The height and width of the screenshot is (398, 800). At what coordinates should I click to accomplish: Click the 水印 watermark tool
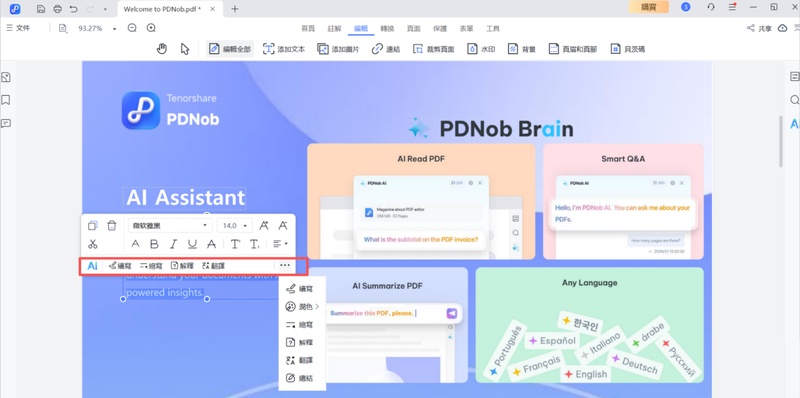click(481, 49)
